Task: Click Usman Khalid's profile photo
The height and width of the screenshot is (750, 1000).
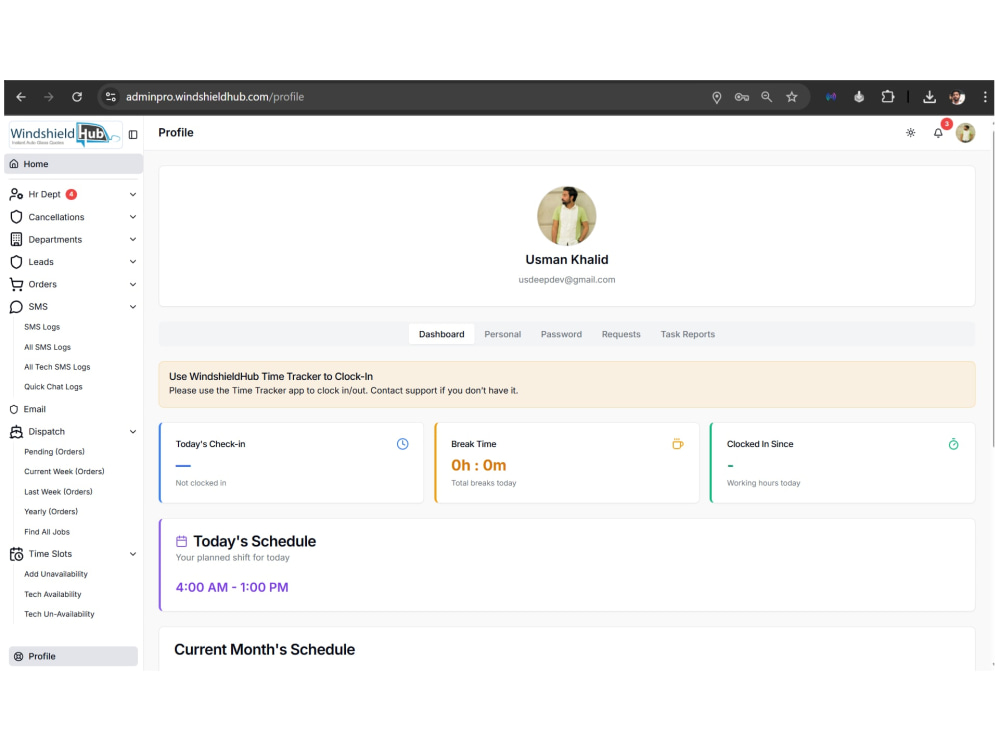Action: [566, 216]
